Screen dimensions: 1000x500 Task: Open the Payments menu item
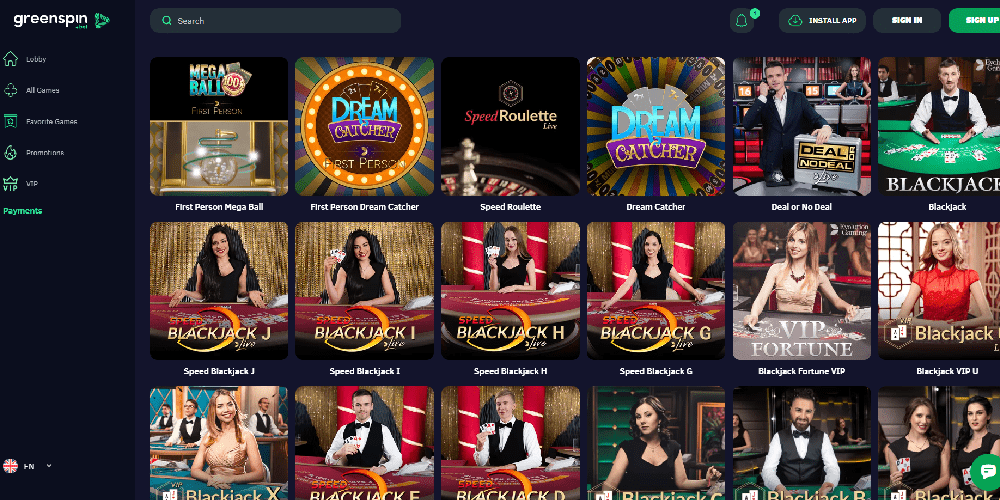[x=23, y=211]
